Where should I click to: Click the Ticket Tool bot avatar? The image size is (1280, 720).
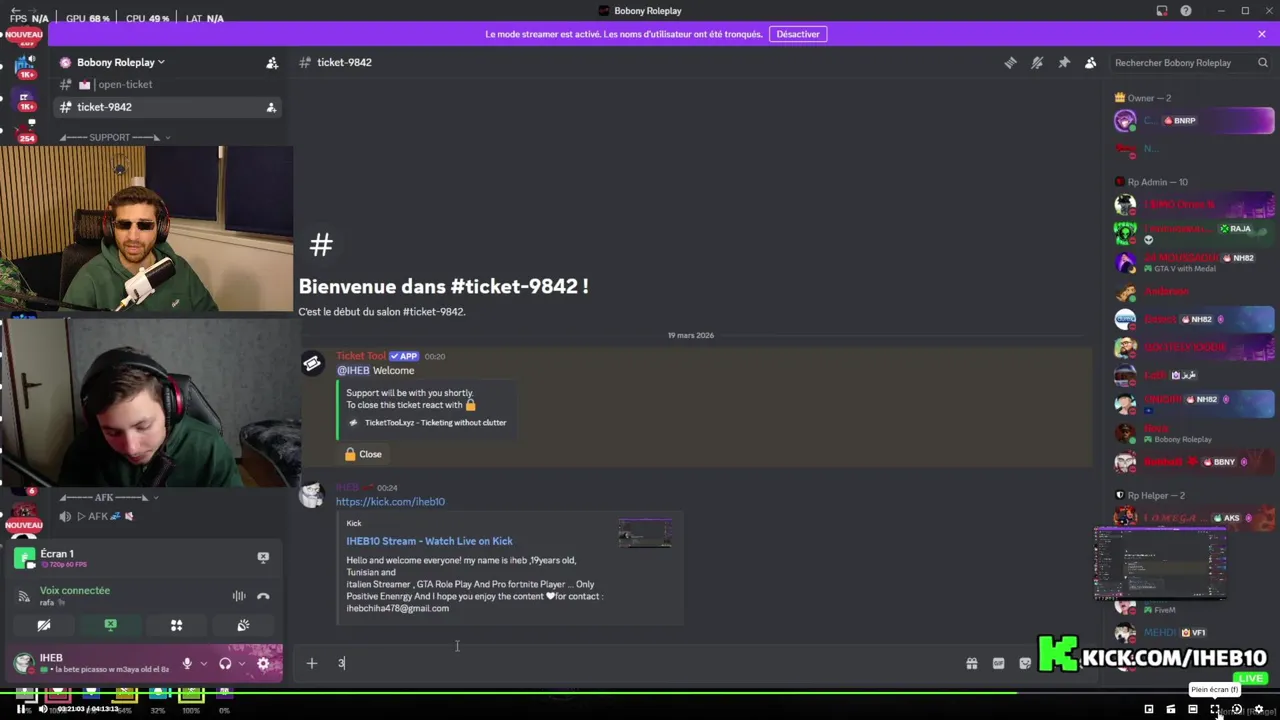coord(312,364)
